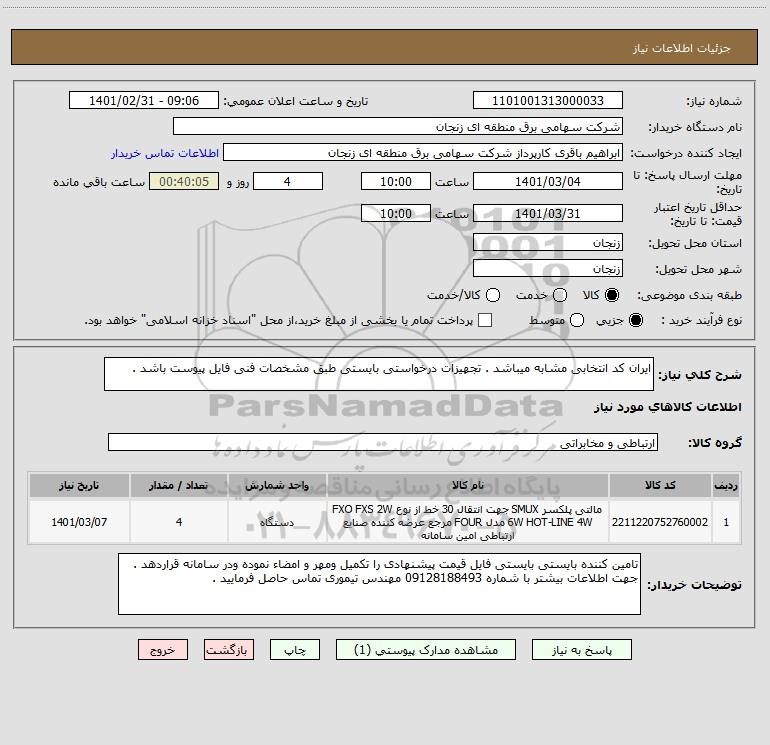Image resolution: width=770 pixels, height=745 pixels.
Task: Click the row number 1 cell
Action: click(x=726, y=522)
